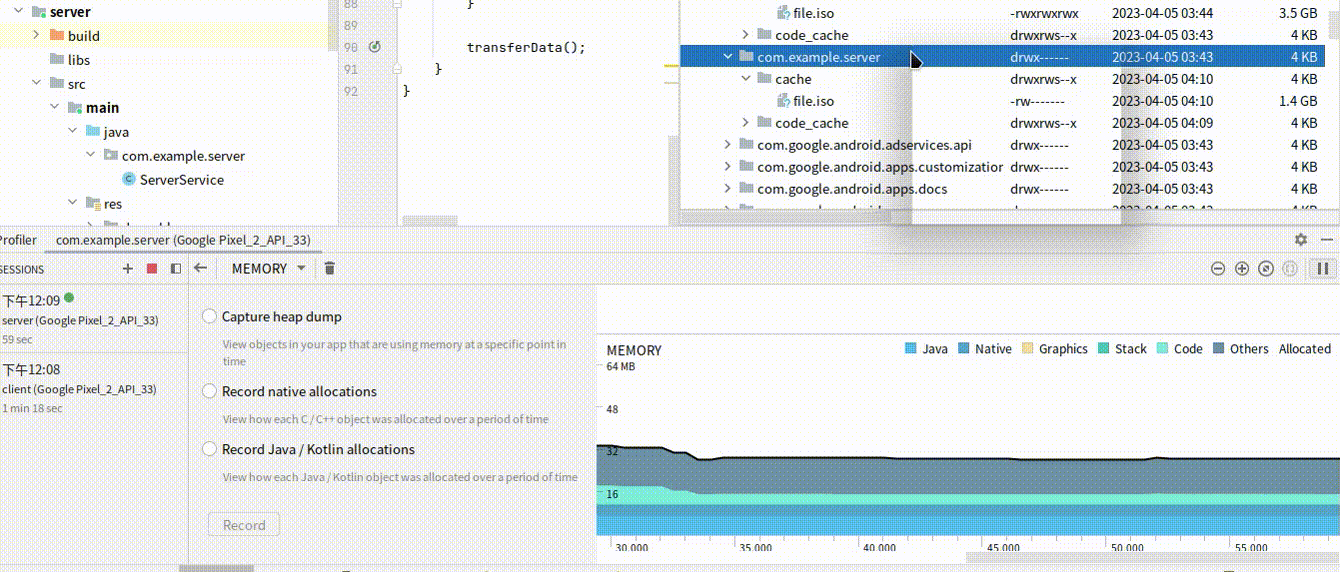Click the memory timeline horizontal scrollbar
Screen dimensions: 1340x572
[x=1152, y=559]
